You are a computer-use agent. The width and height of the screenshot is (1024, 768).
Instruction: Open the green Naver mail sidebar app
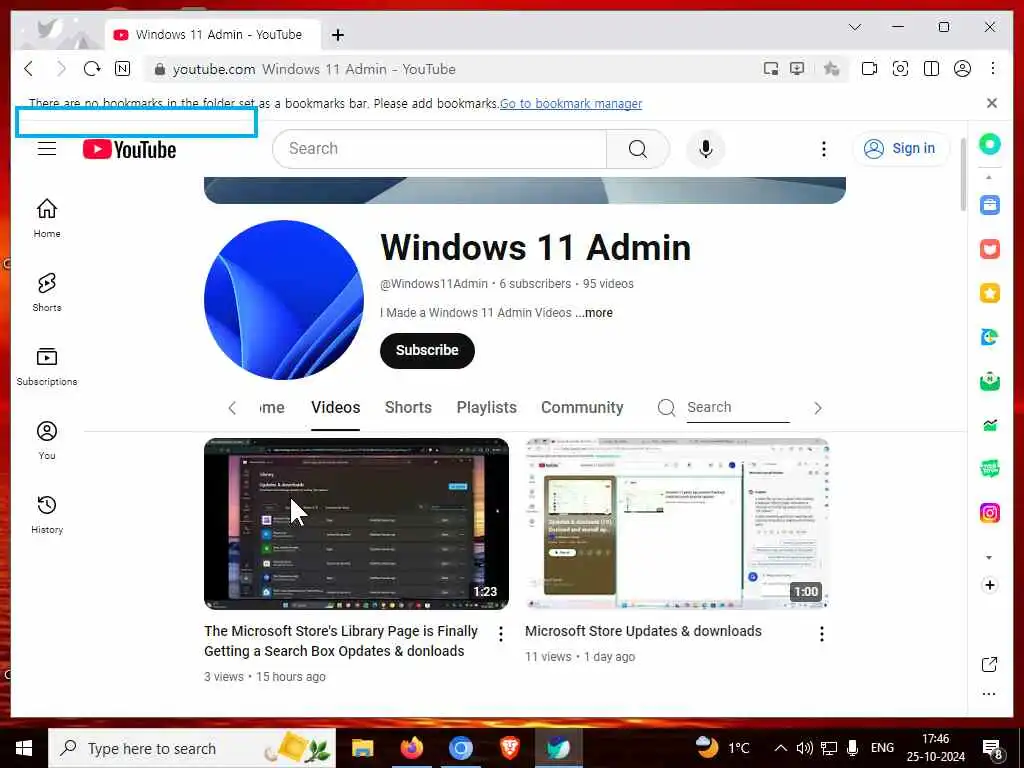pyautogui.click(x=989, y=381)
